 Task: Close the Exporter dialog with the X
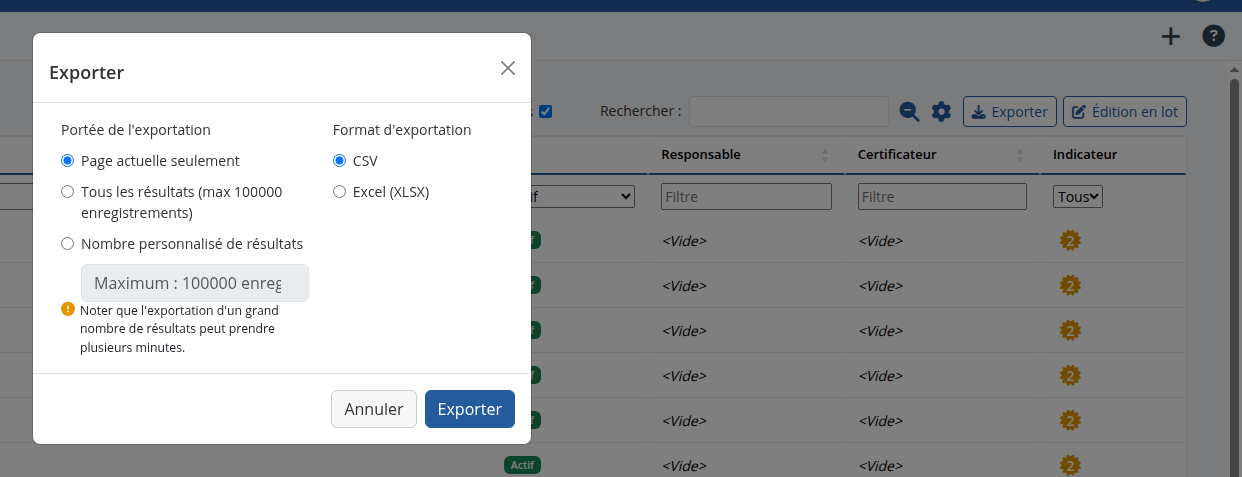(508, 68)
